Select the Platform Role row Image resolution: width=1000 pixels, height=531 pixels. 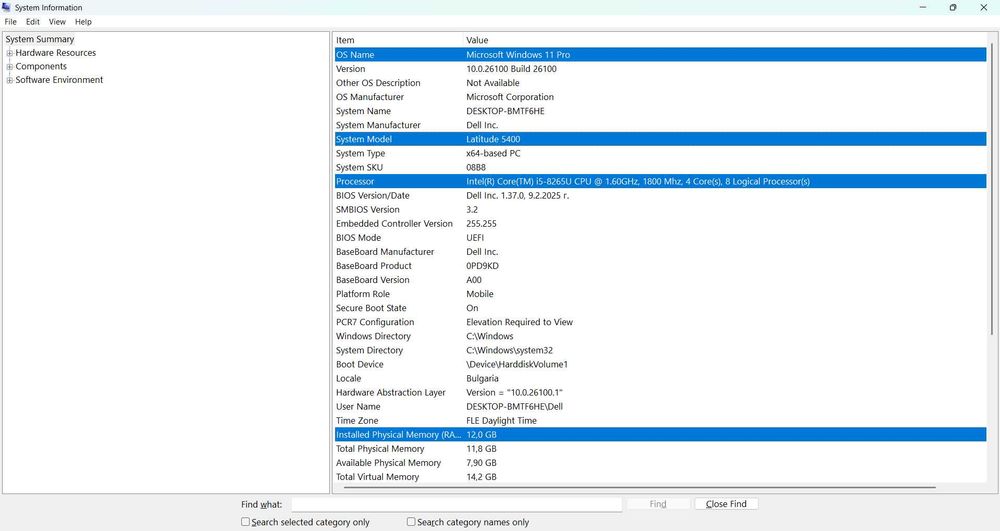[x=661, y=294]
